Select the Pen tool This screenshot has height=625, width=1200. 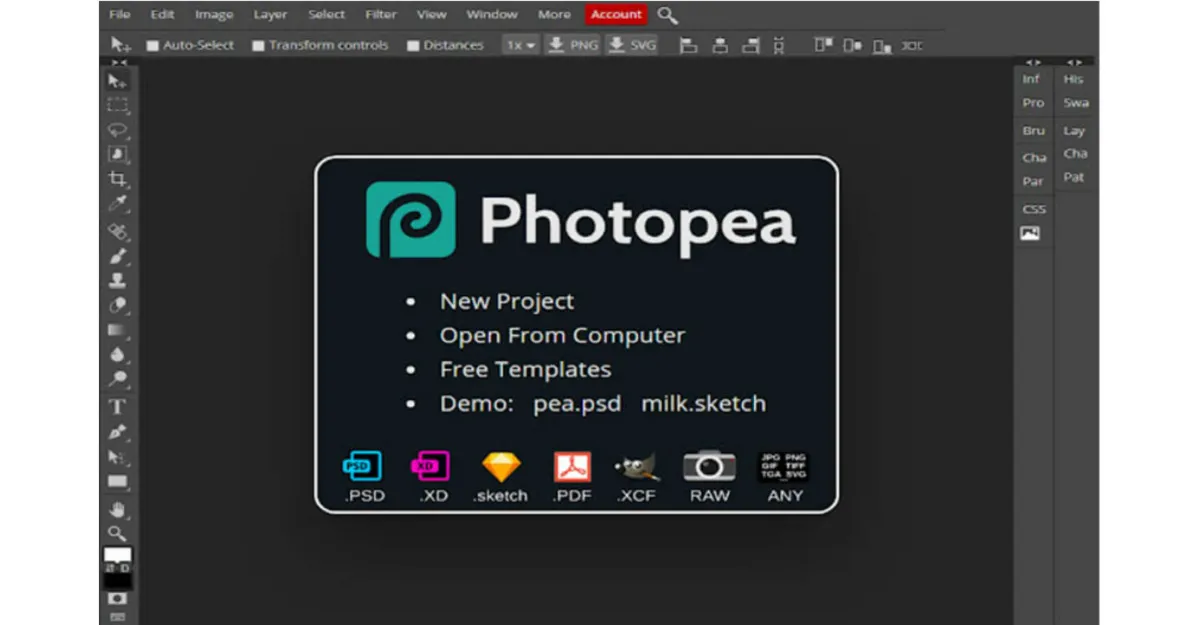click(118, 432)
